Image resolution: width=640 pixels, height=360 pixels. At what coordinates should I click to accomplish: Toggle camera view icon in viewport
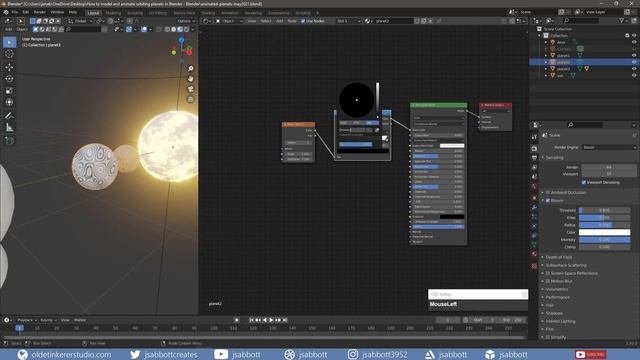(191, 89)
